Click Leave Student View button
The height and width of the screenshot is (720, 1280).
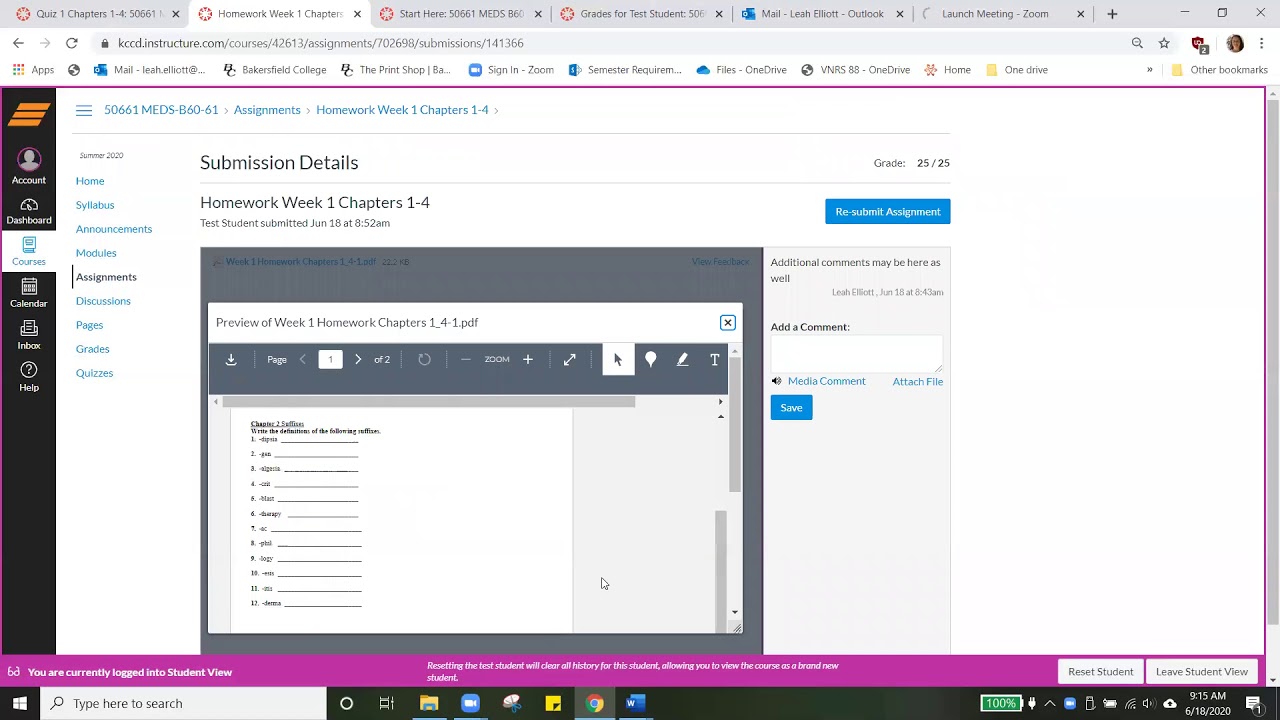pos(1202,672)
